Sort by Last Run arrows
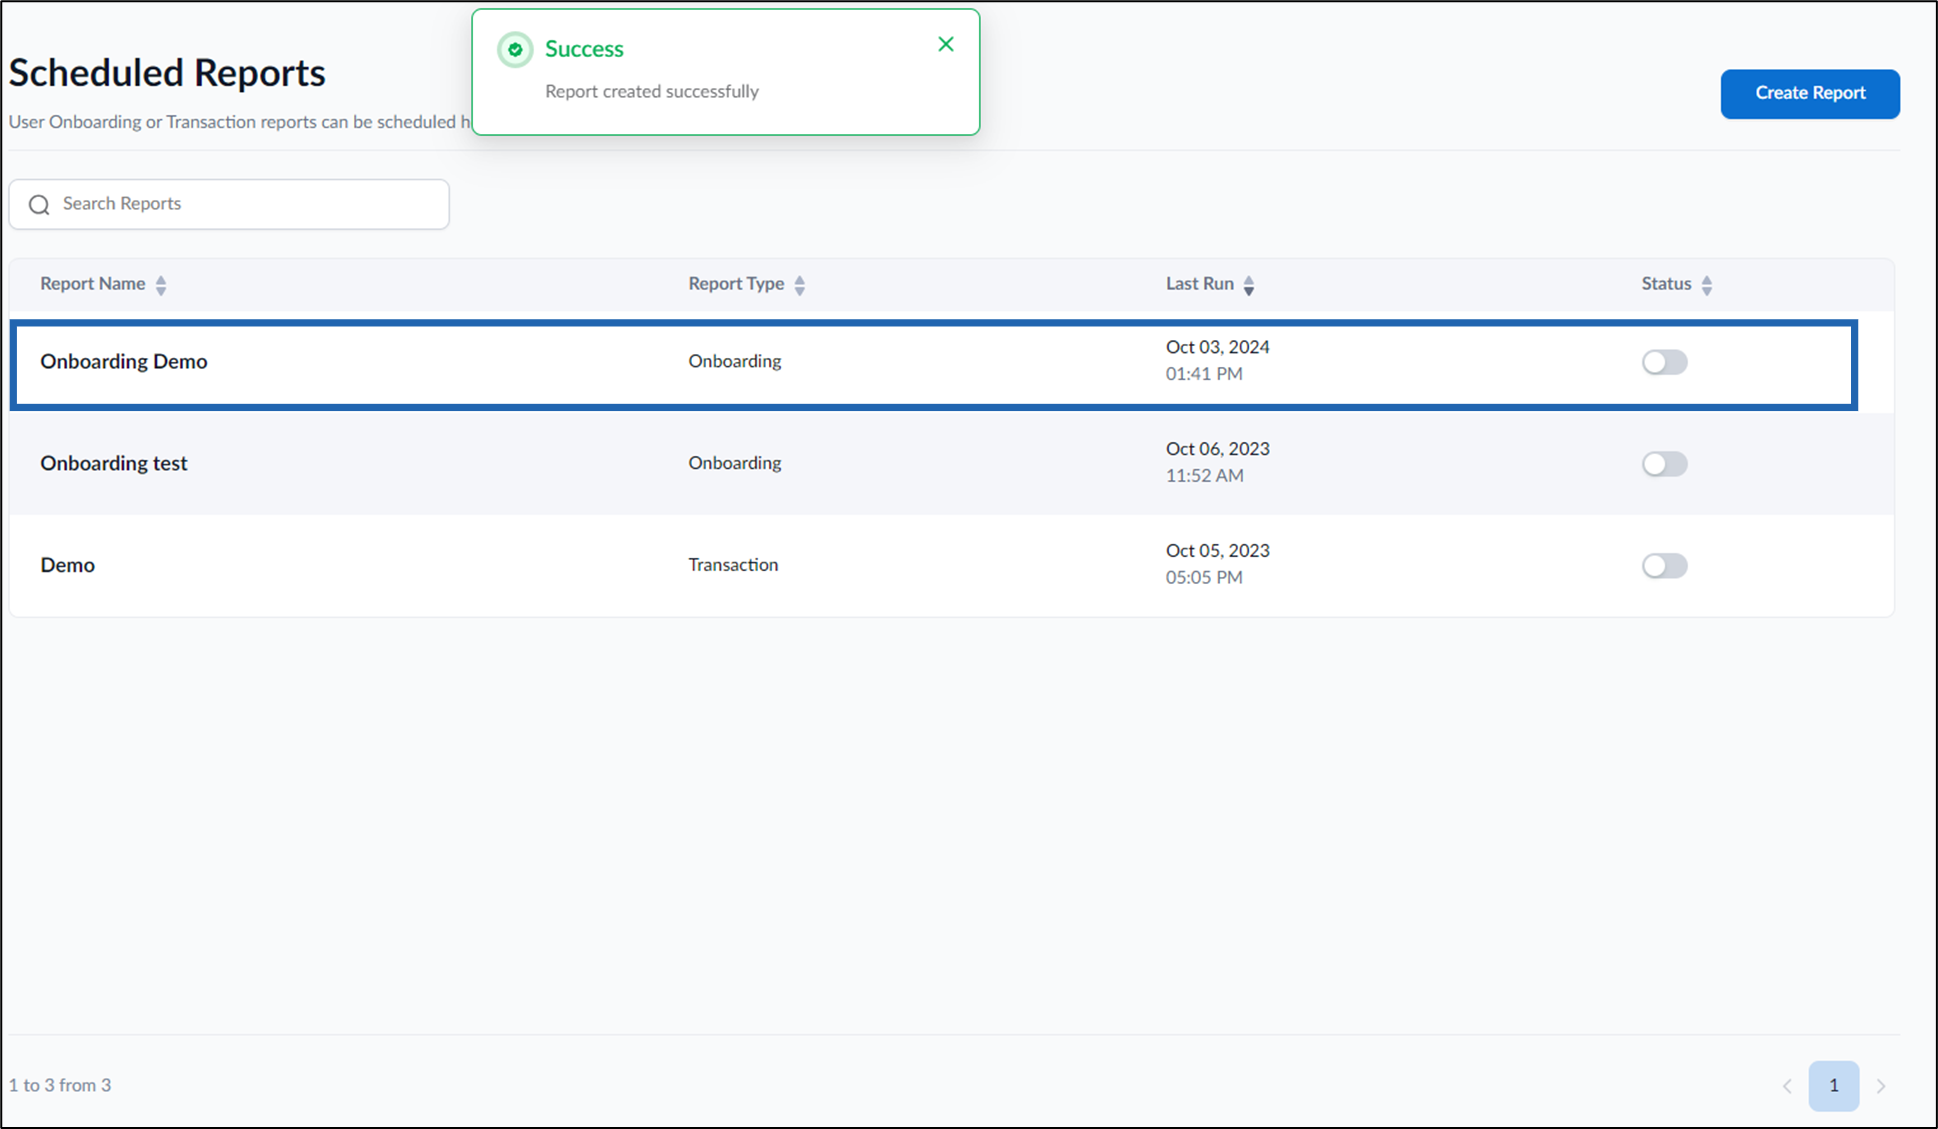This screenshot has height=1129, width=1938. click(1249, 285)
